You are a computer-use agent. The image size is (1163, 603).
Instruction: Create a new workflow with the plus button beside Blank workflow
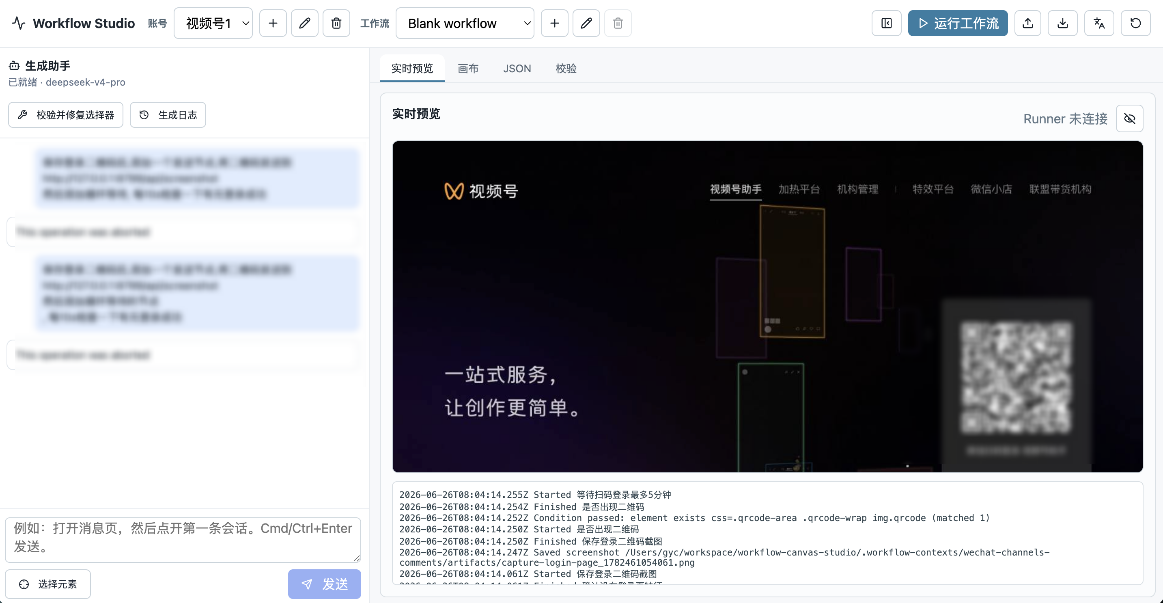[x=555, y=23]
